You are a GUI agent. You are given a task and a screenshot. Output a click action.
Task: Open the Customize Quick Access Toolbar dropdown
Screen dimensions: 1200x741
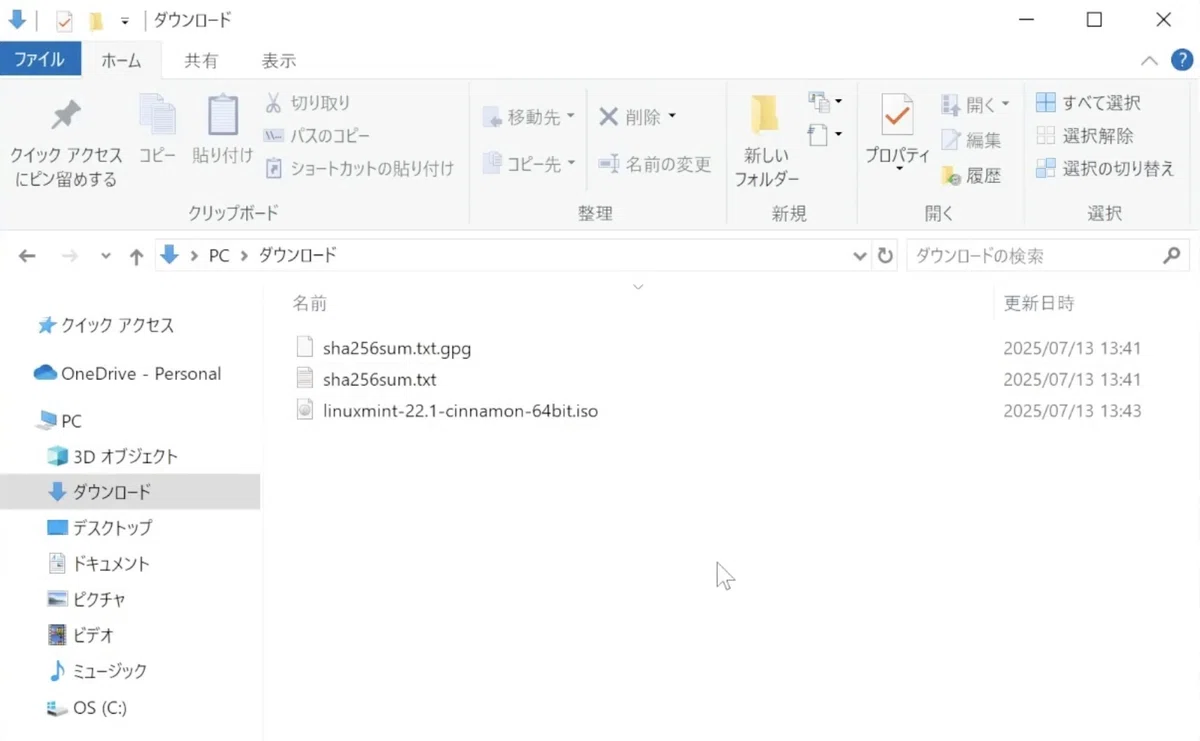coord(124,21)
